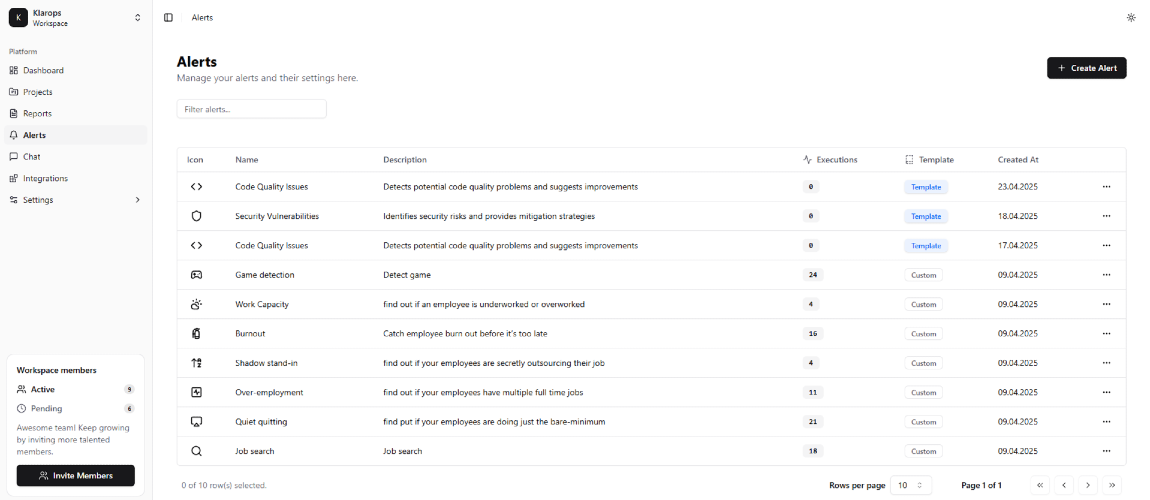This screenshot has height=500, width=1150.
Task: Open the Klarops workspace switcher
Action: [137, 18]
